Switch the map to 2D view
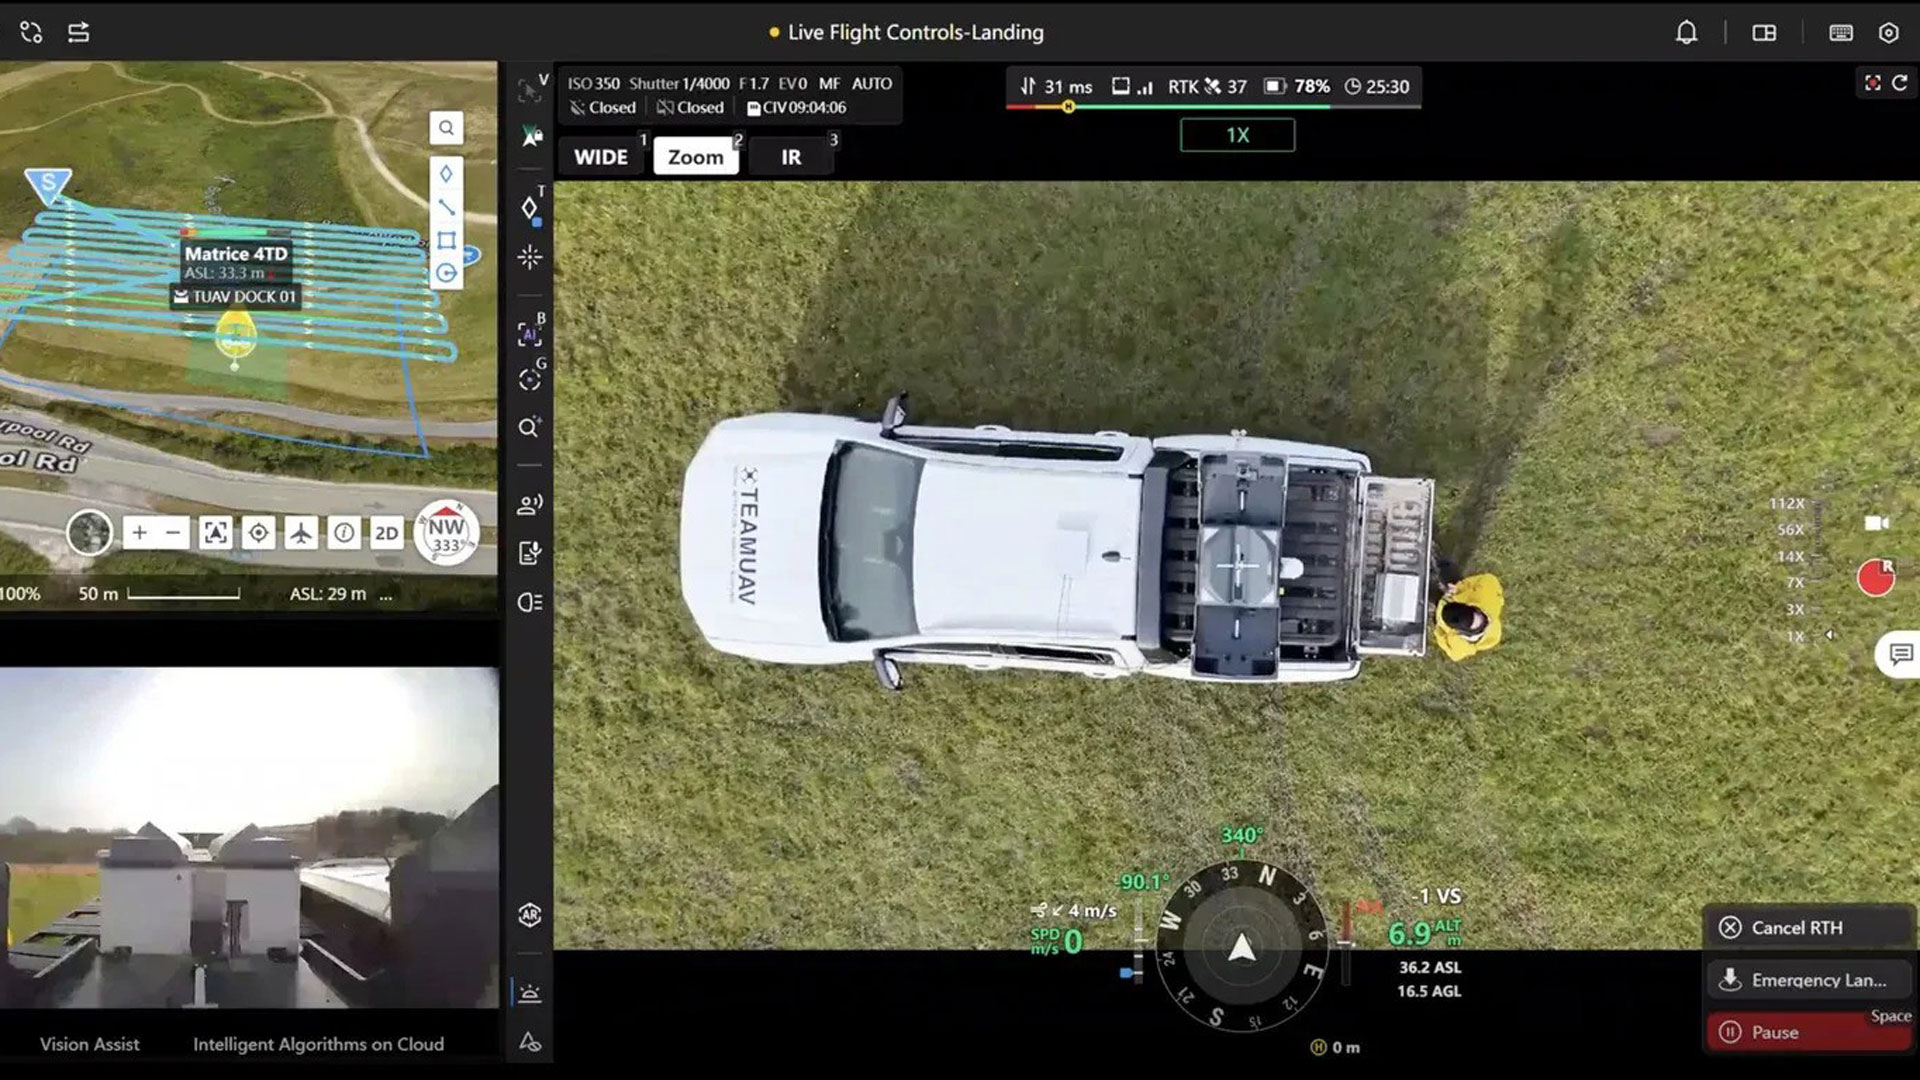 (387, 533)
